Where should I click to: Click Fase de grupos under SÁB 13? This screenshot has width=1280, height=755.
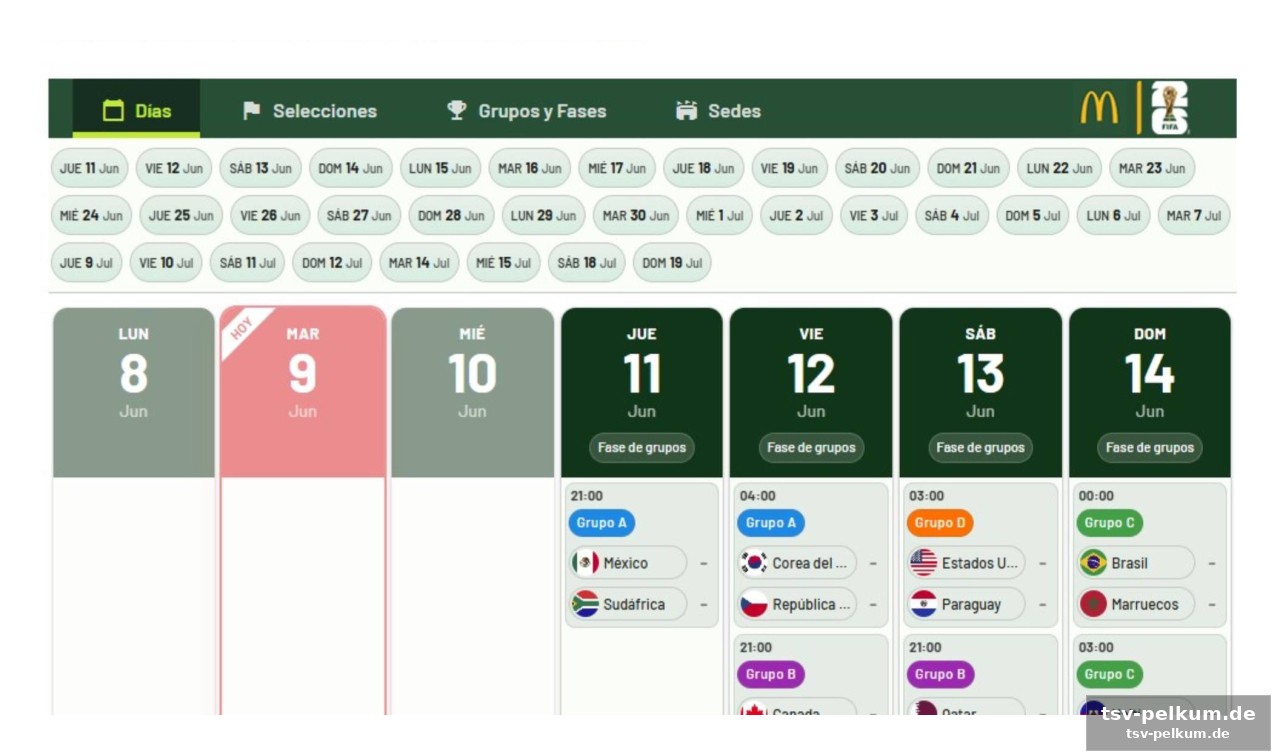(x=980, y=447)
